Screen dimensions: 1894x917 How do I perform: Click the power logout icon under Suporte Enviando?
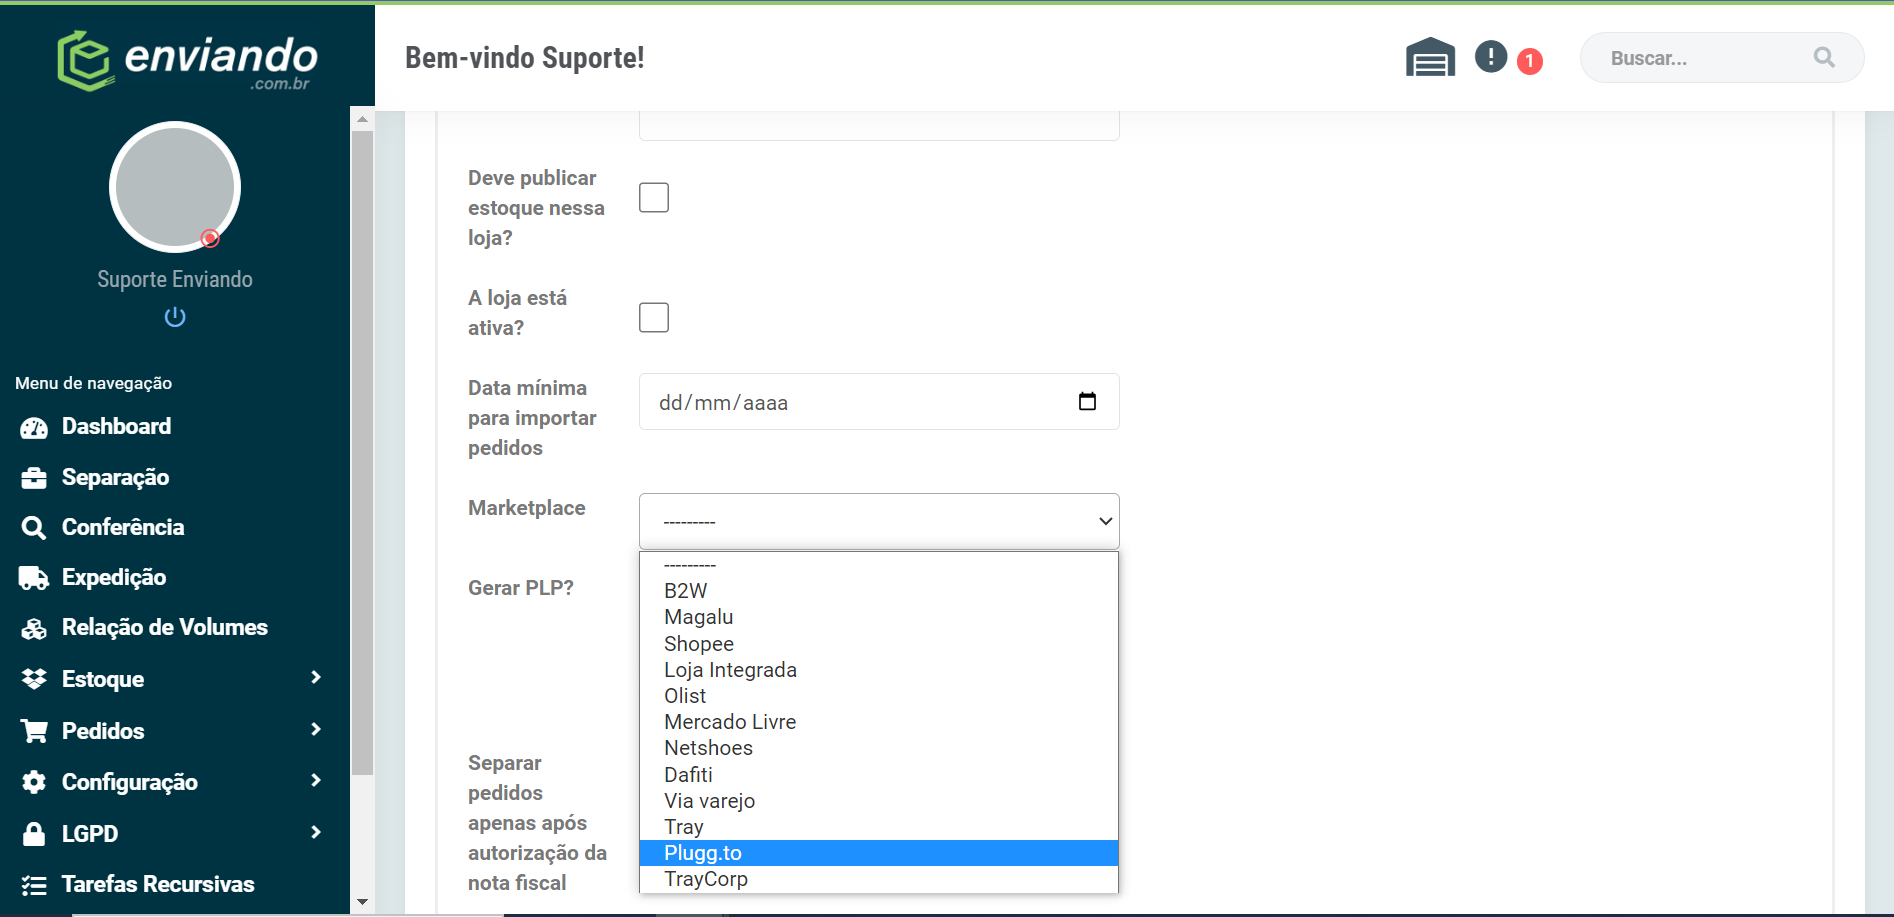[175, 317]
